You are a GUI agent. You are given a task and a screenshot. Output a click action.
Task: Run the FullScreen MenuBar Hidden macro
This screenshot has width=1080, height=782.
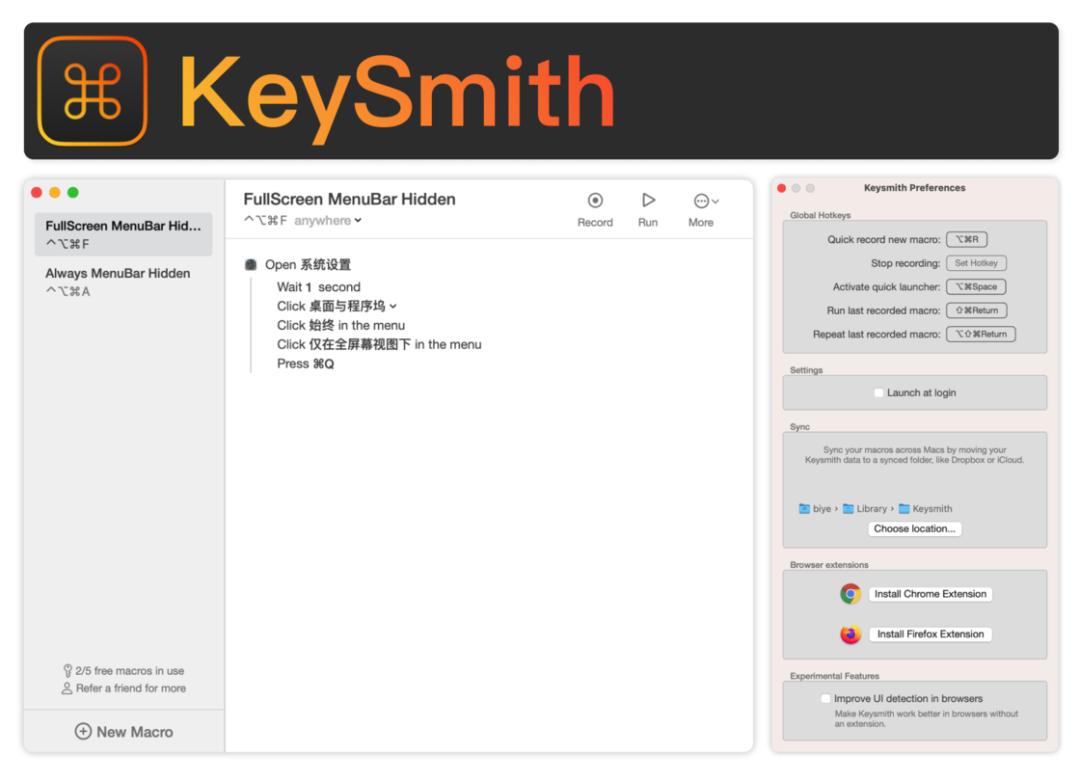(647, 209)
